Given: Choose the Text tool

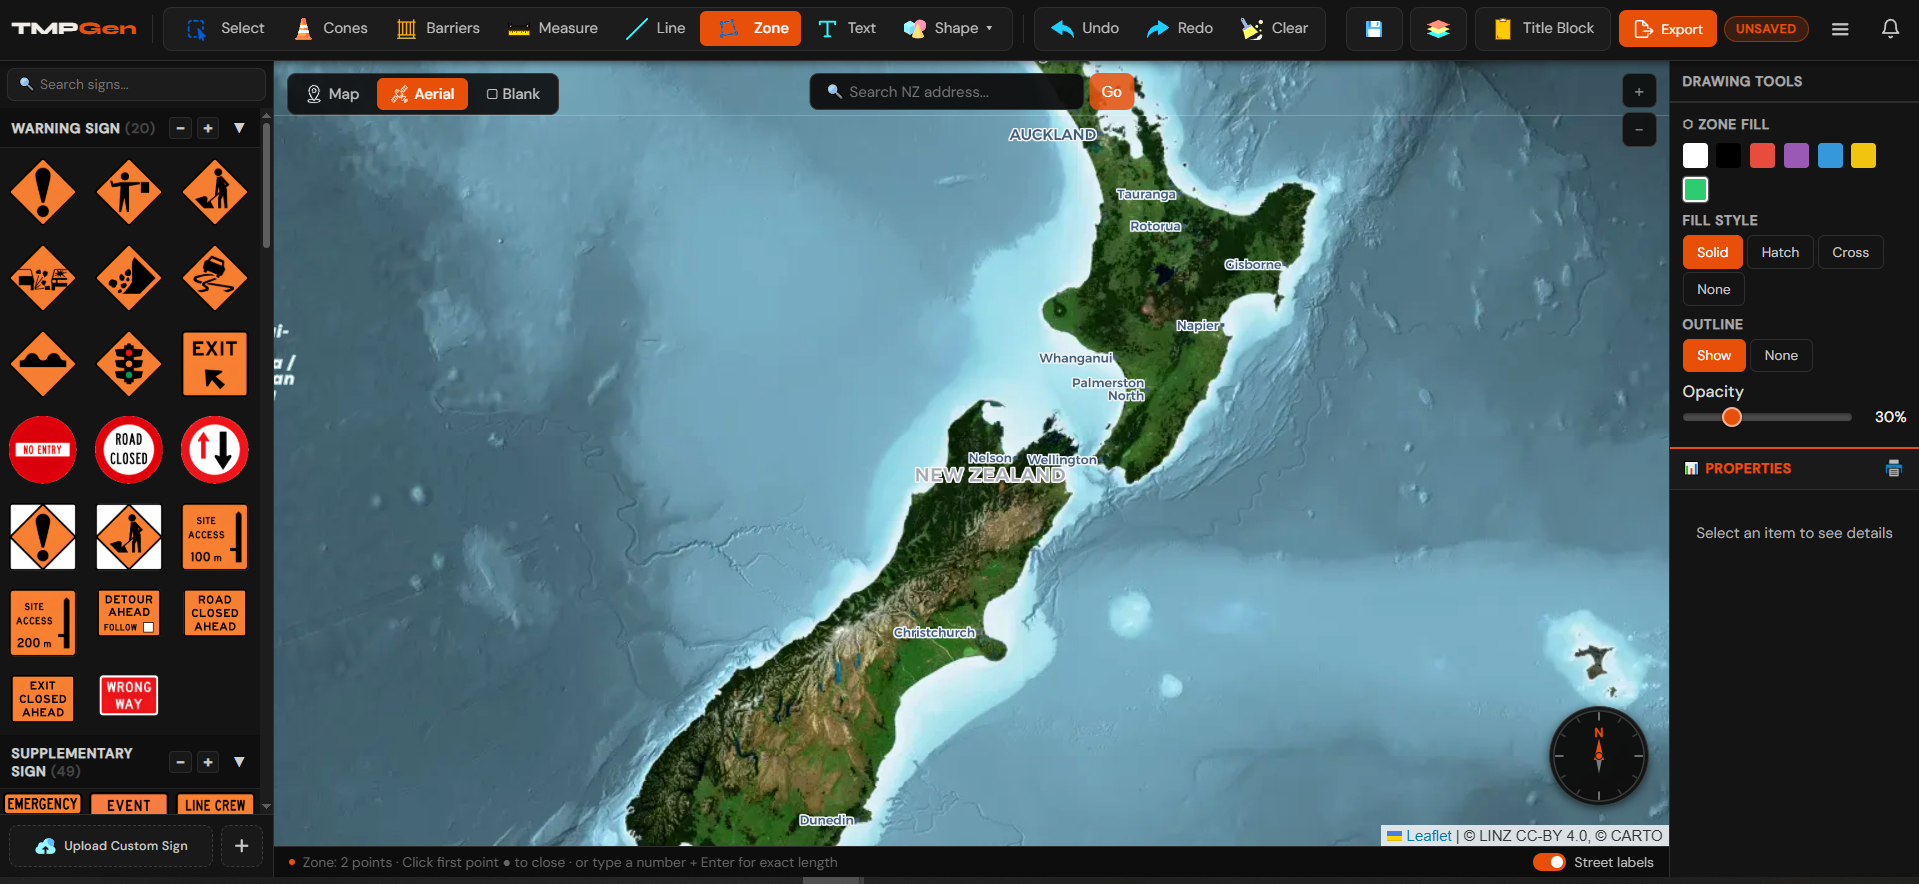Looking at the screenshot, I should (x=846, y=28).
